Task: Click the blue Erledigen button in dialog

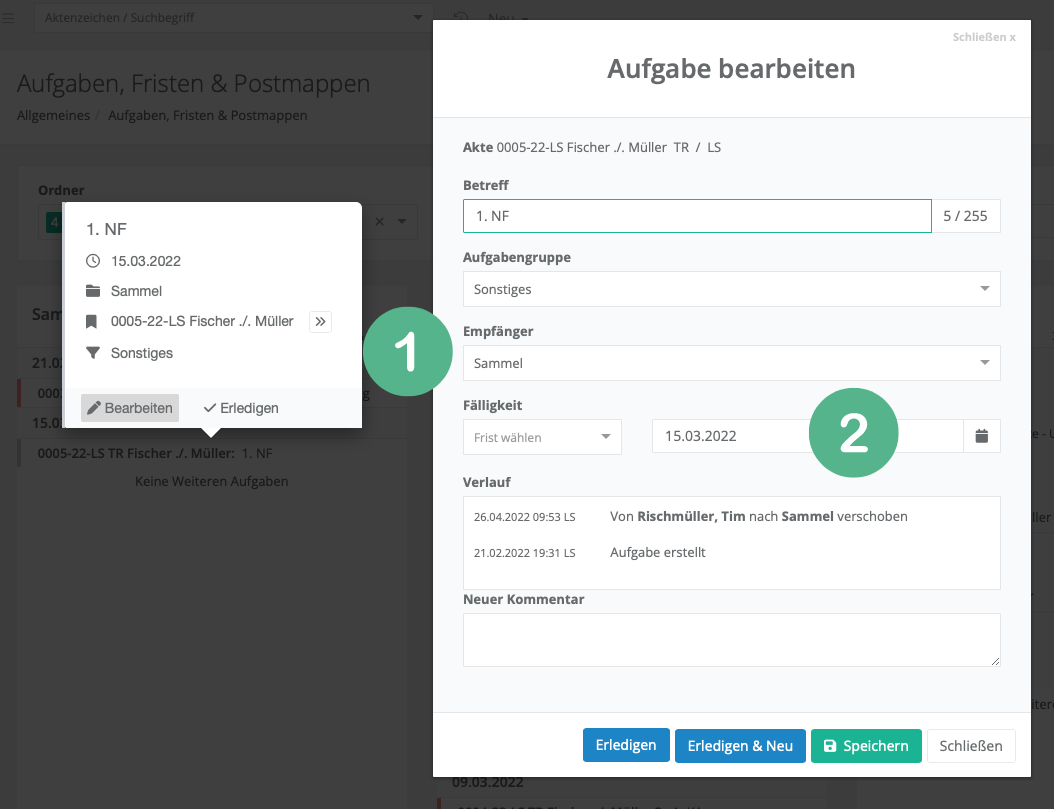Action: pyautogui.click(x=626, y=746)
